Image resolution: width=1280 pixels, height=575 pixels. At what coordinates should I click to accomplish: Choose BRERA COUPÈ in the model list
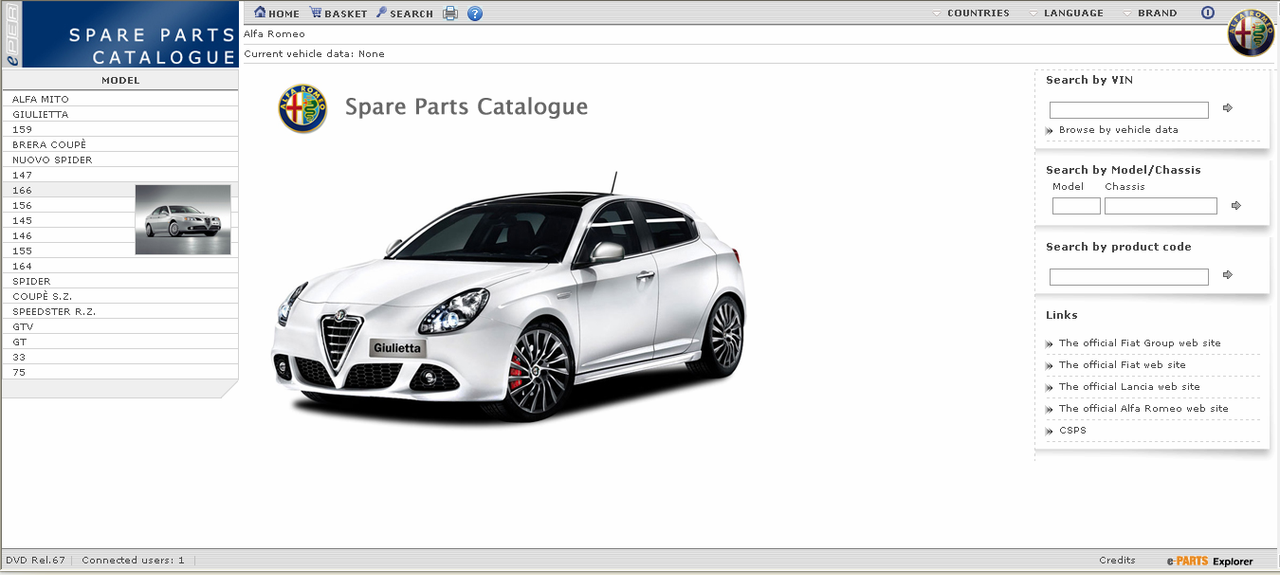49,145
